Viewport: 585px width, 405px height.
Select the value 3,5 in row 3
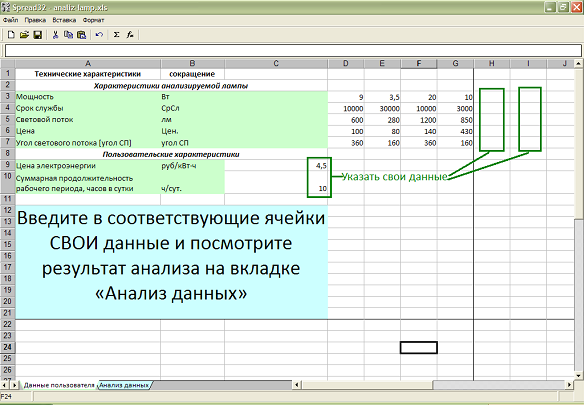coord(382,97)
